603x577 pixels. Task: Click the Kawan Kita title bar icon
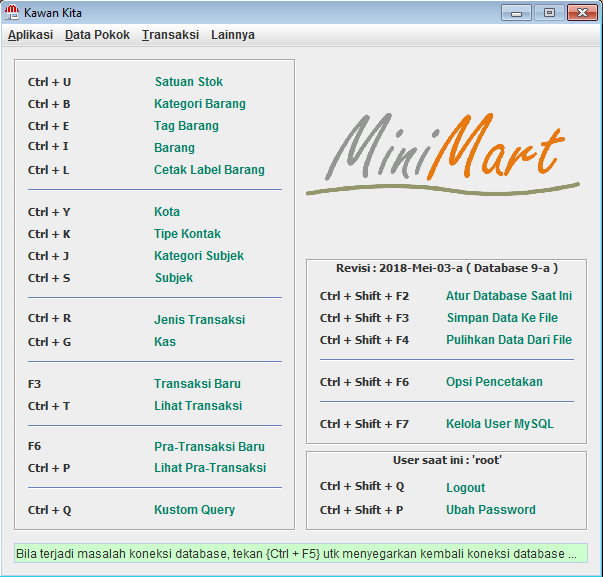point(13,13)
